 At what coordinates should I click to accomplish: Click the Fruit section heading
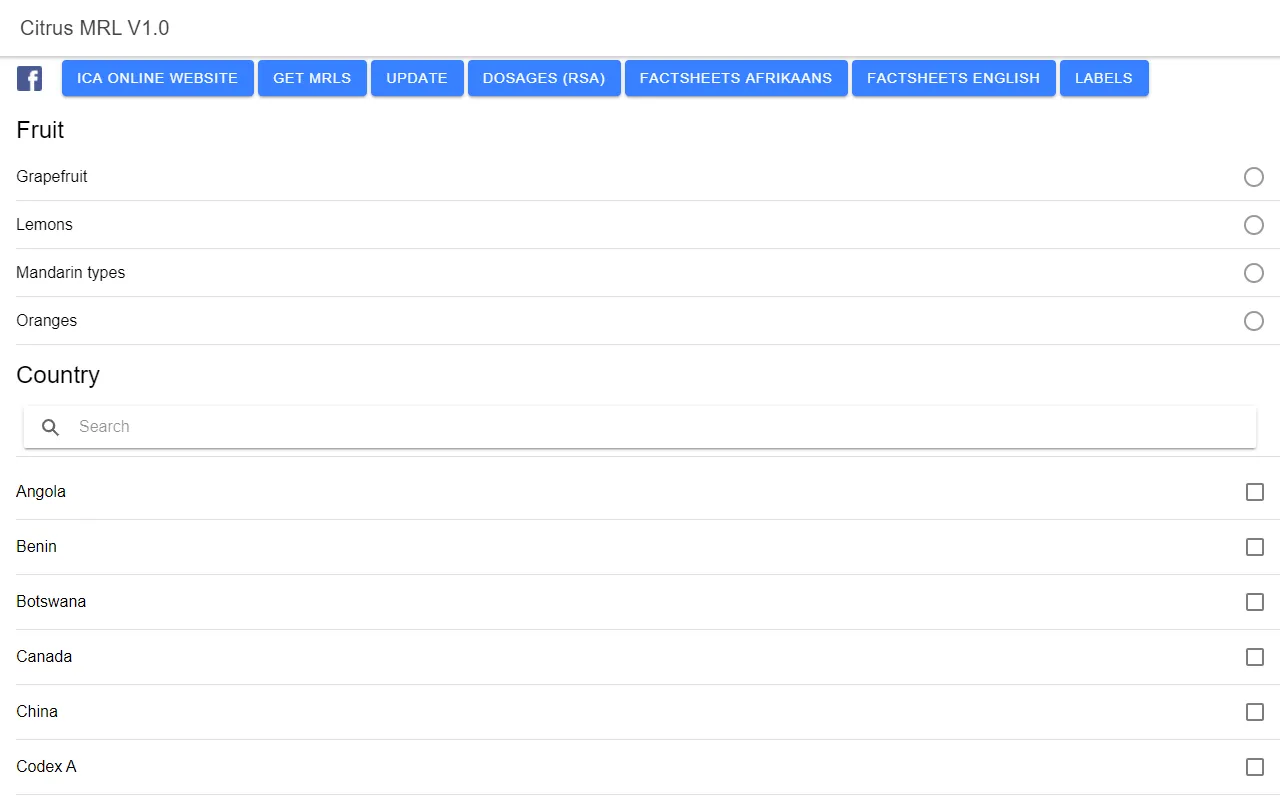(x=40, y=130)
